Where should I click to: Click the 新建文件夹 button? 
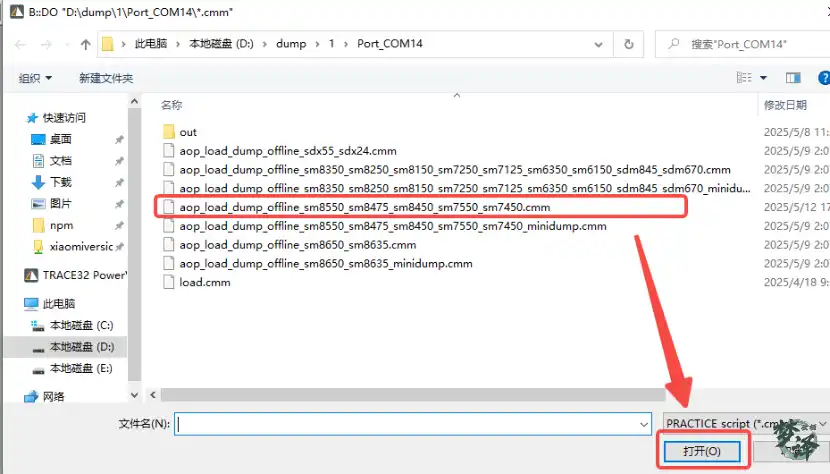[x=106, y=78]
